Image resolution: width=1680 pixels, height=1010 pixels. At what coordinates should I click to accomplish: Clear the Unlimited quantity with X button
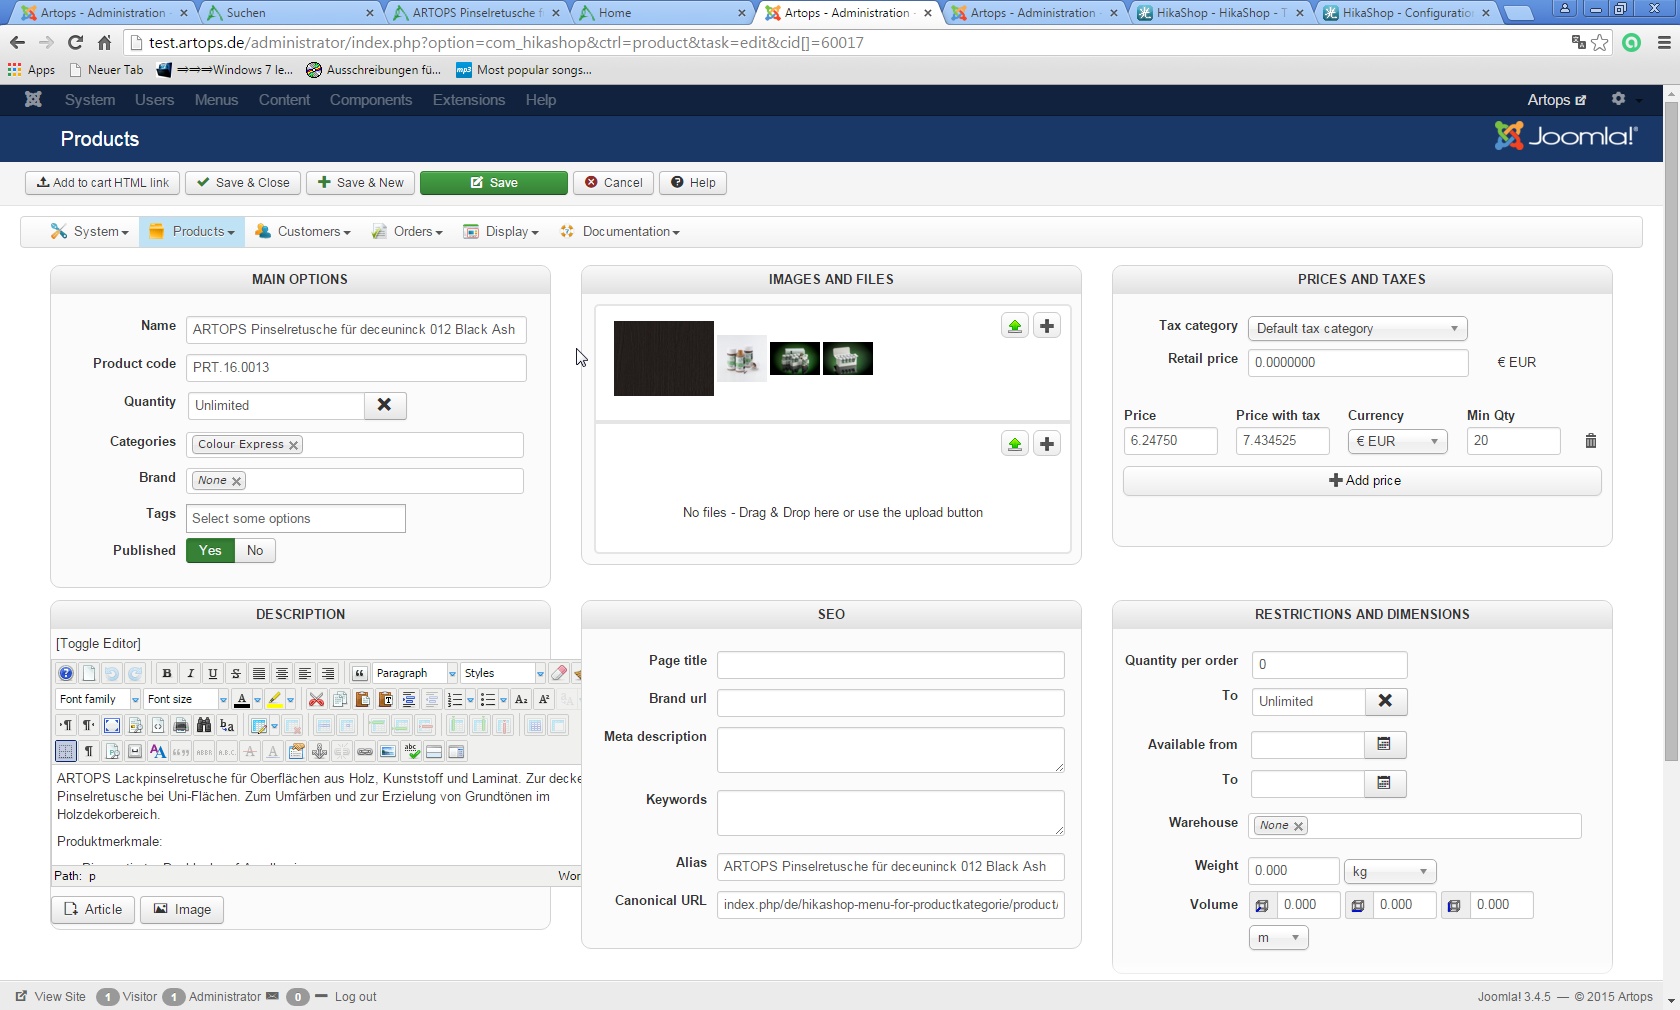(x=385, y=405)
